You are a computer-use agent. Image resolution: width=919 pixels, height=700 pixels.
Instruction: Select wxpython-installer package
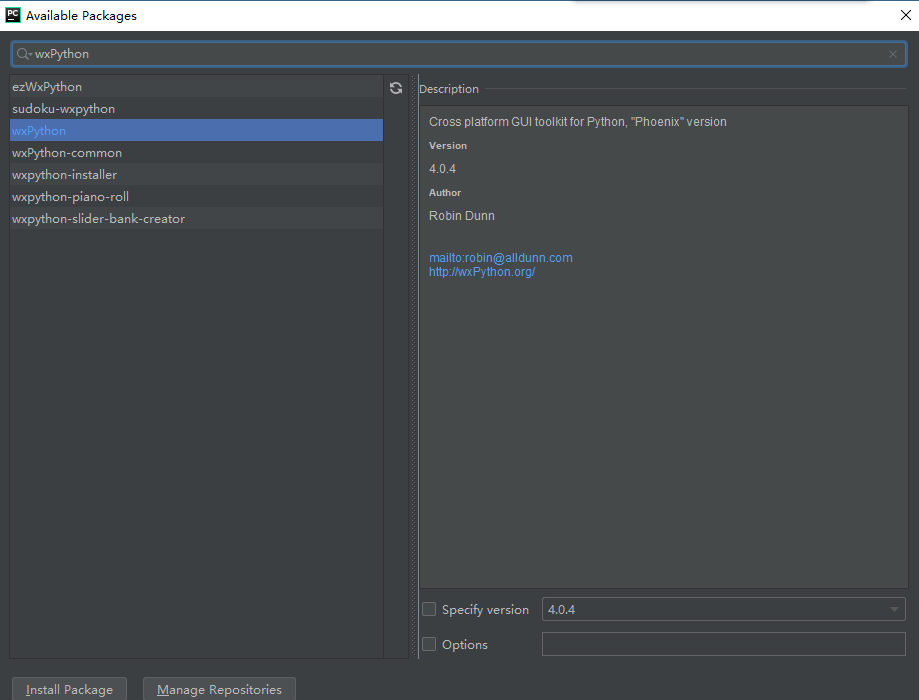[64, 175]
